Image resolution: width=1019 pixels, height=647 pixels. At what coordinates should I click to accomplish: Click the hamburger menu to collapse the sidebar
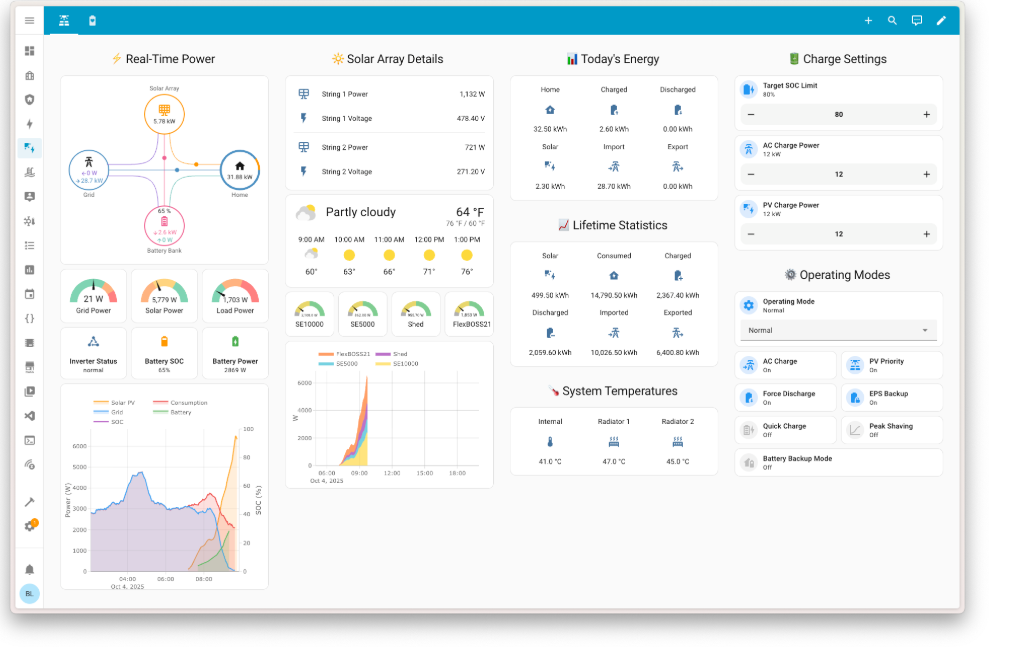(x=29, y=20)
